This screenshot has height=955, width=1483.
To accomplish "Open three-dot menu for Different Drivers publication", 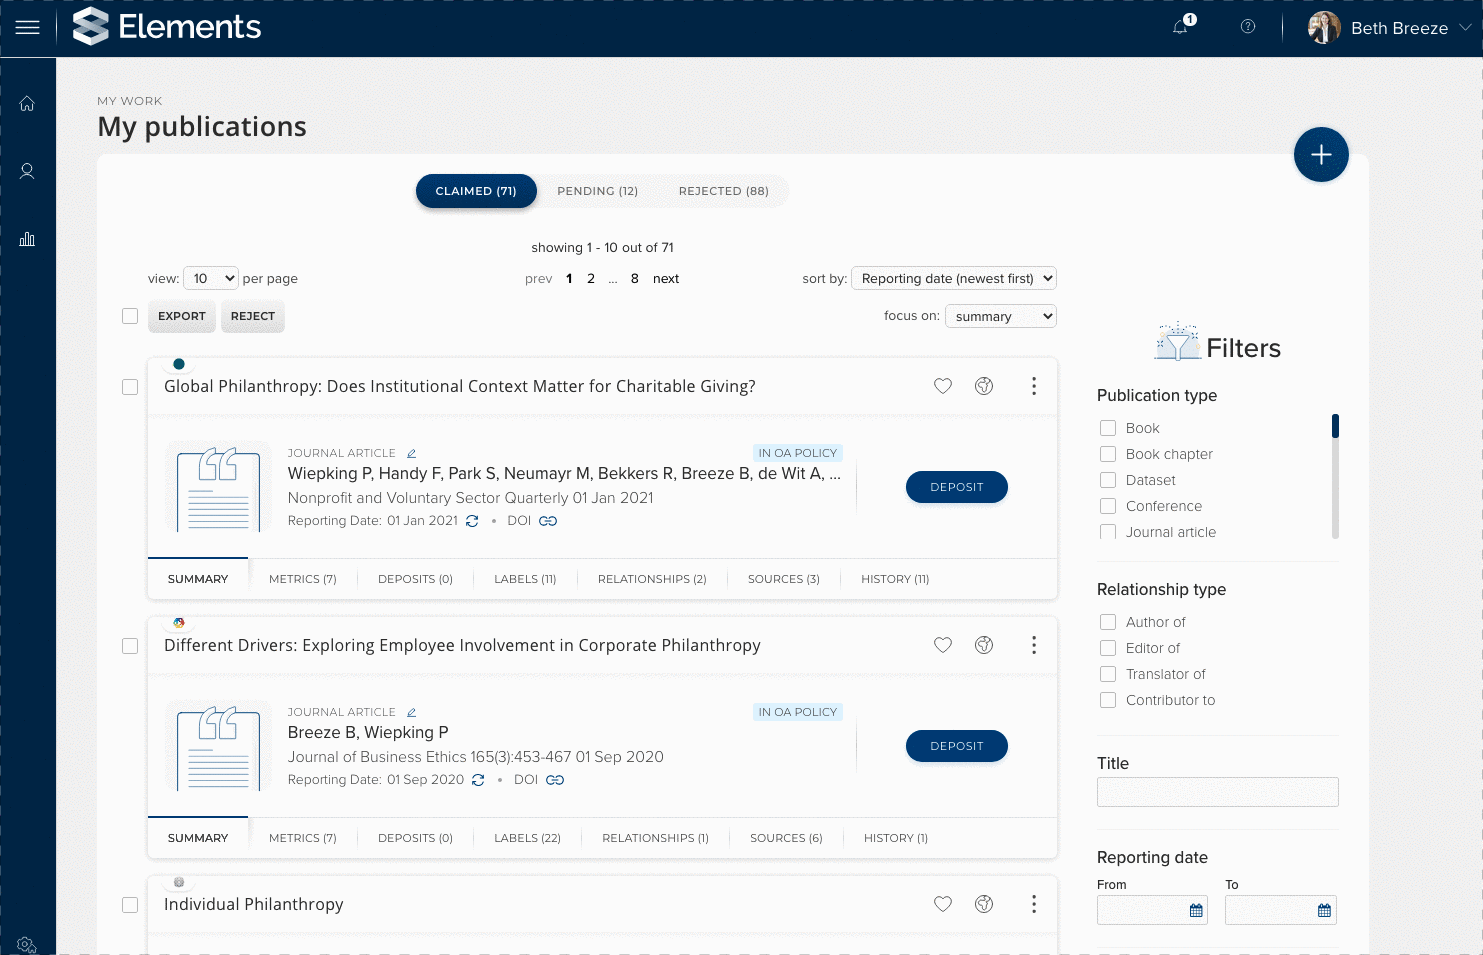I will (1034, 645).
